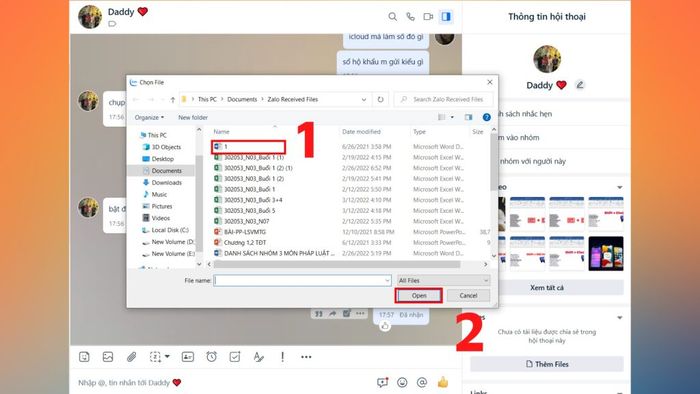Open more chat toolbar options ellipsis
Screen dimensions: 700x394
(306, 357)
